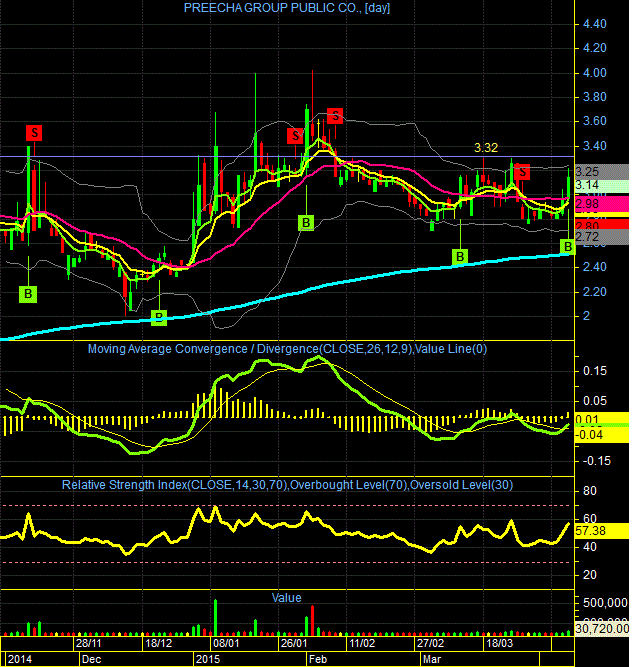The height and width of the screenshot is (667, 633).
Task: Click the Feb month label
Action: (x=318, y=659)
